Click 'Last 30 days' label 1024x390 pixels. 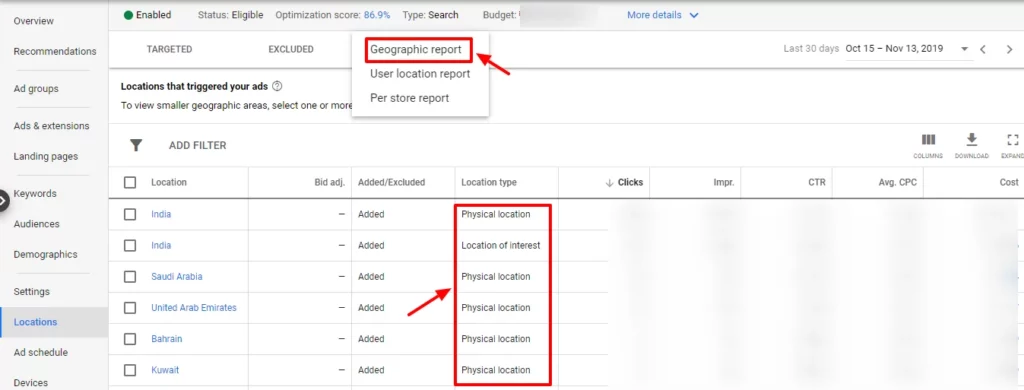[x=811, y=49]
